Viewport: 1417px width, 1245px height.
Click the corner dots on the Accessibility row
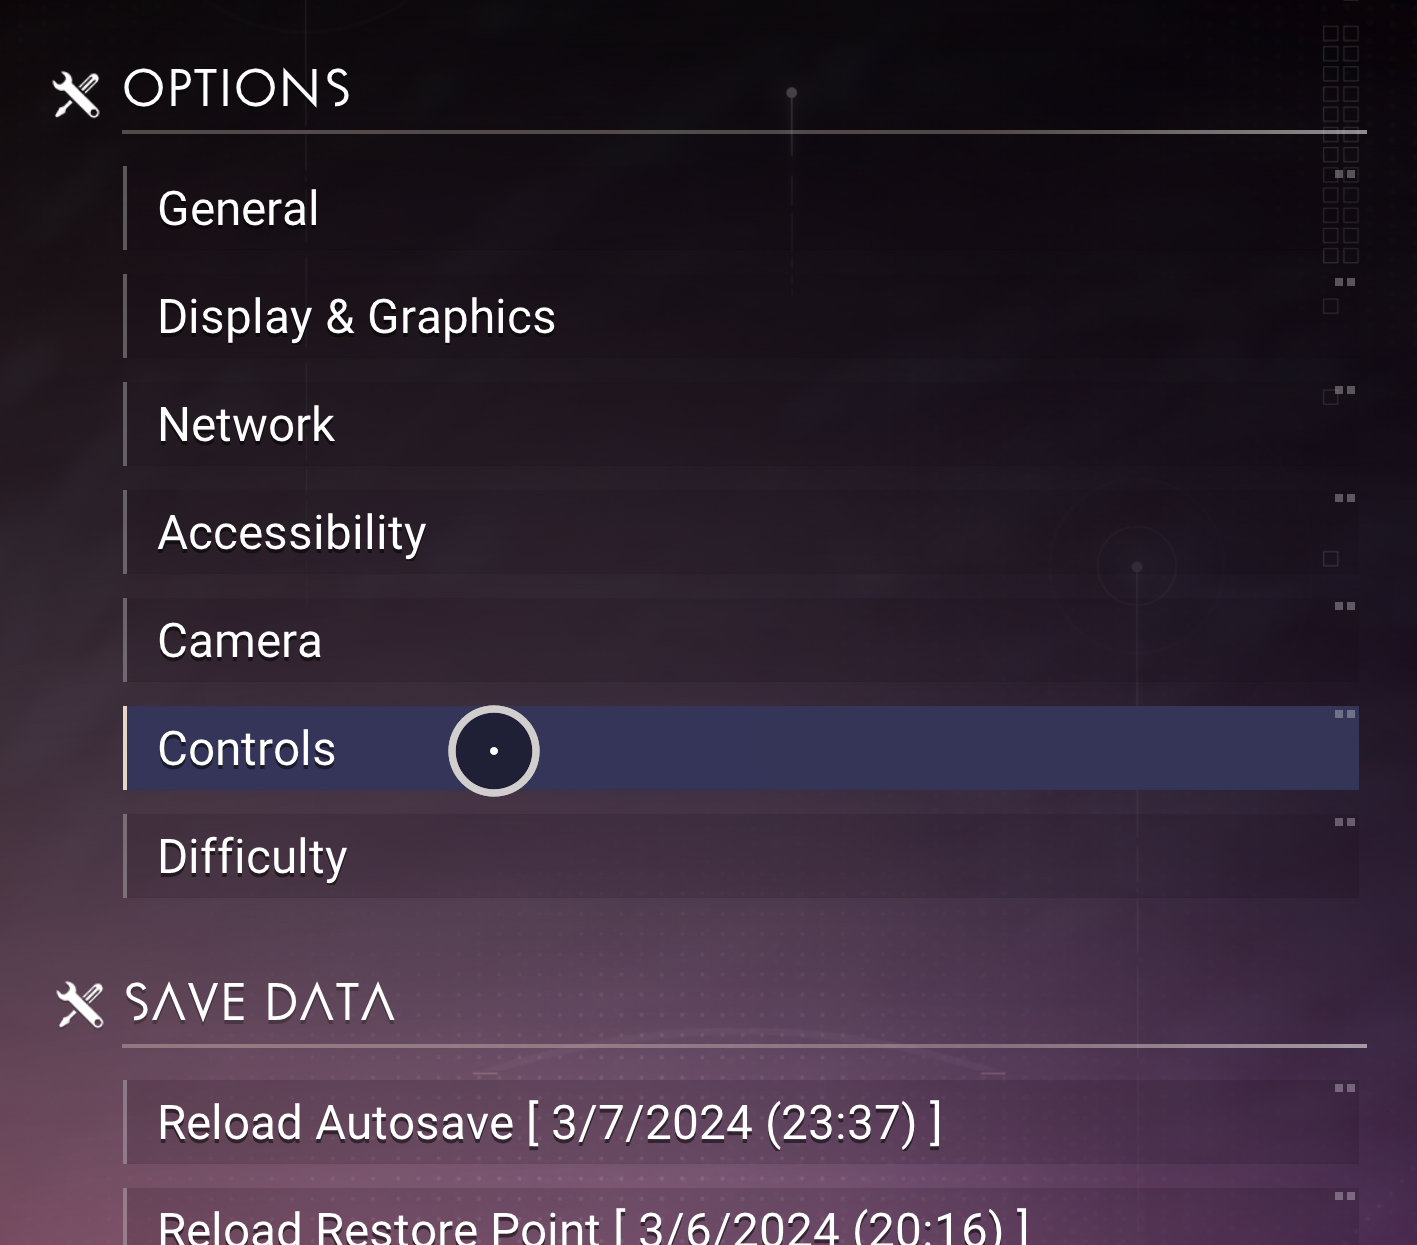(1345, 498)
